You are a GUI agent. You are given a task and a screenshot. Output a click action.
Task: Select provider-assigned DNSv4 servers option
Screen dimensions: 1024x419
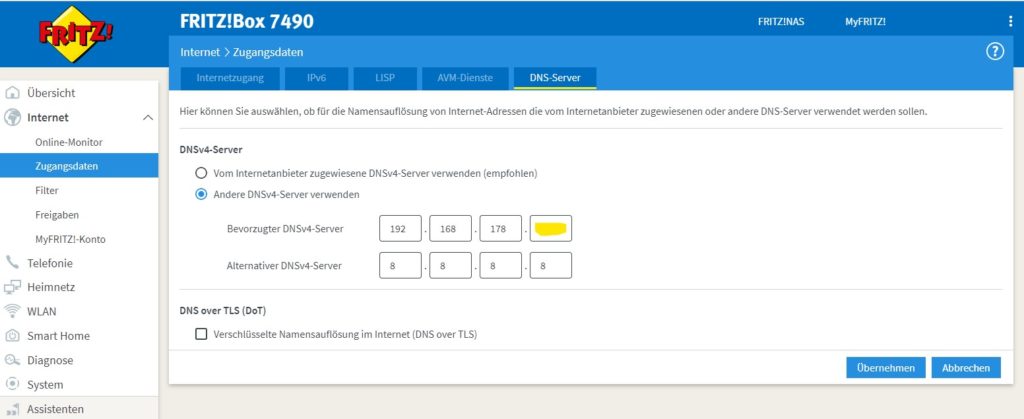(x=201, y=173)
